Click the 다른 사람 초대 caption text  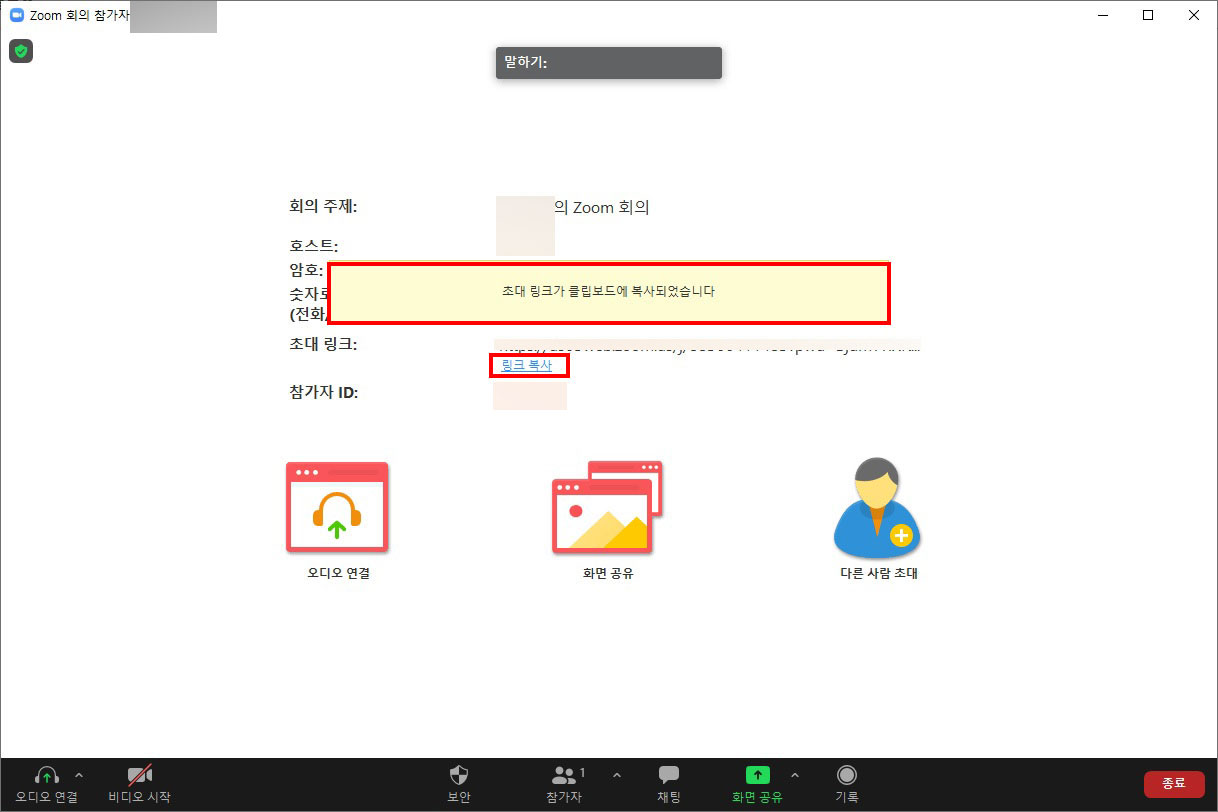[x=879, y=574]
